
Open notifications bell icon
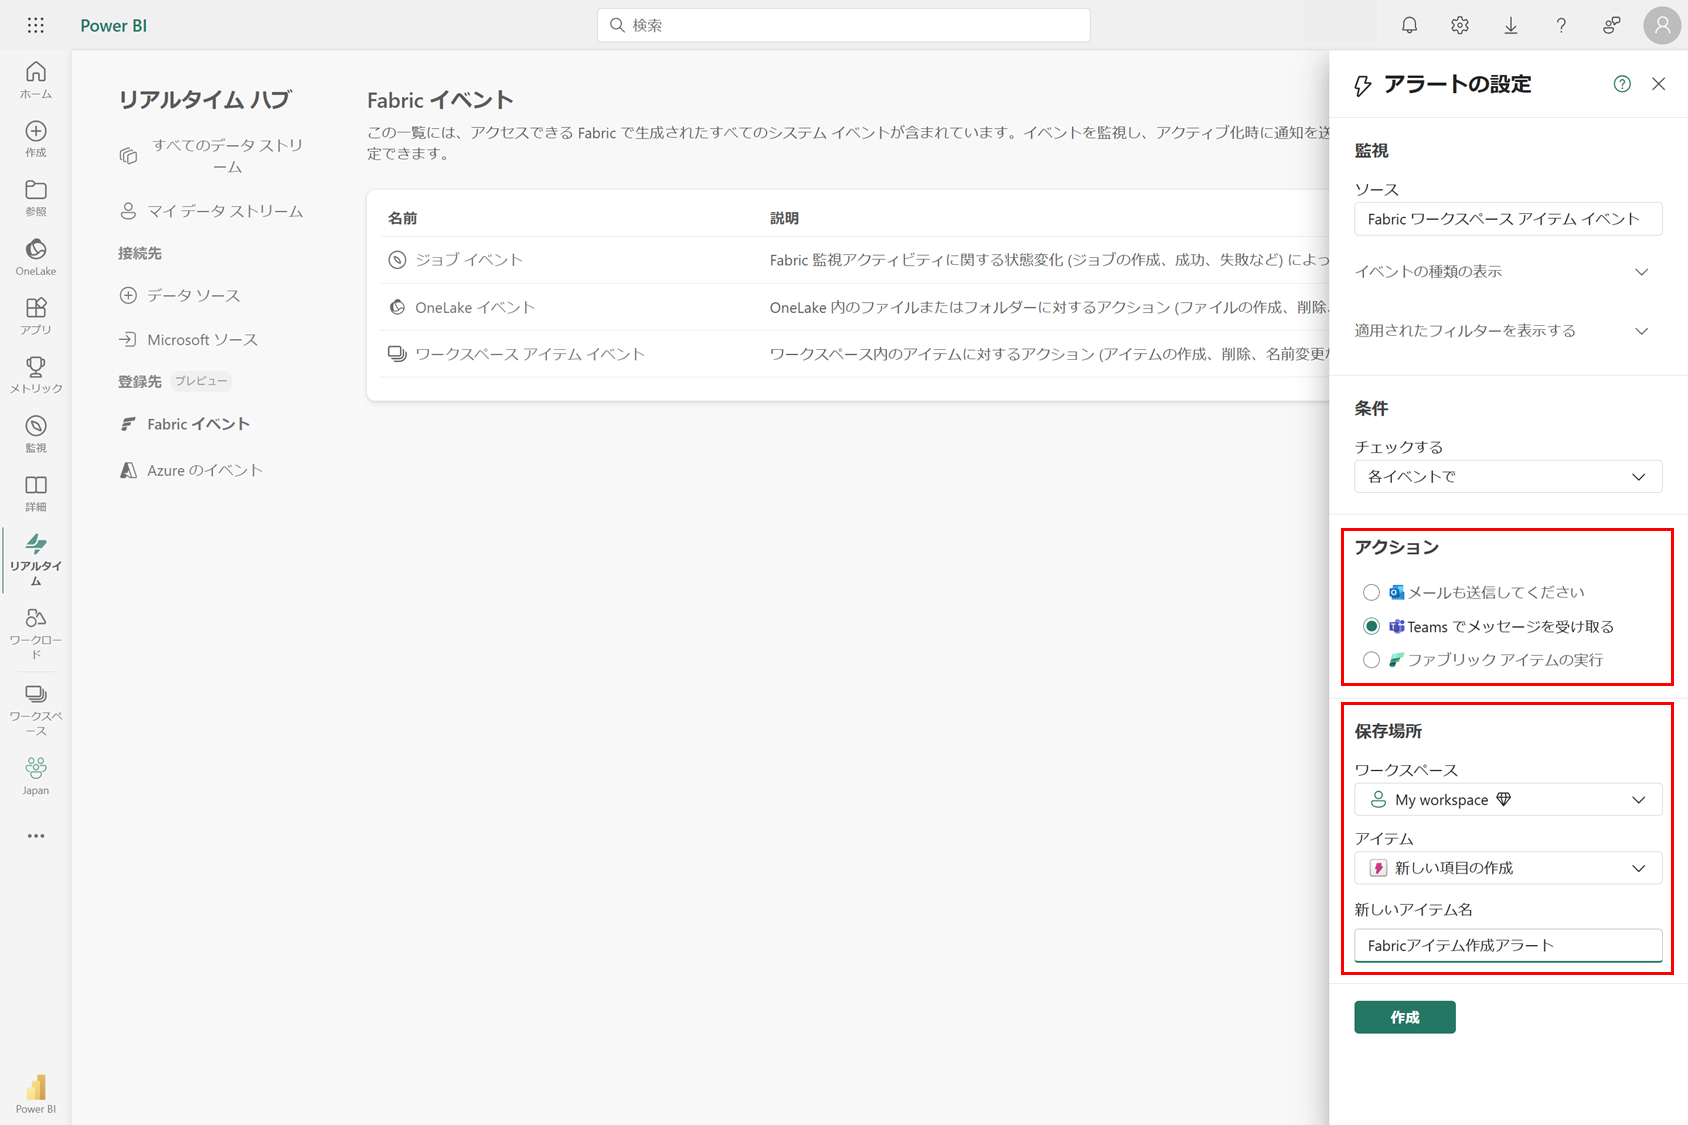tap(1409, 25)
